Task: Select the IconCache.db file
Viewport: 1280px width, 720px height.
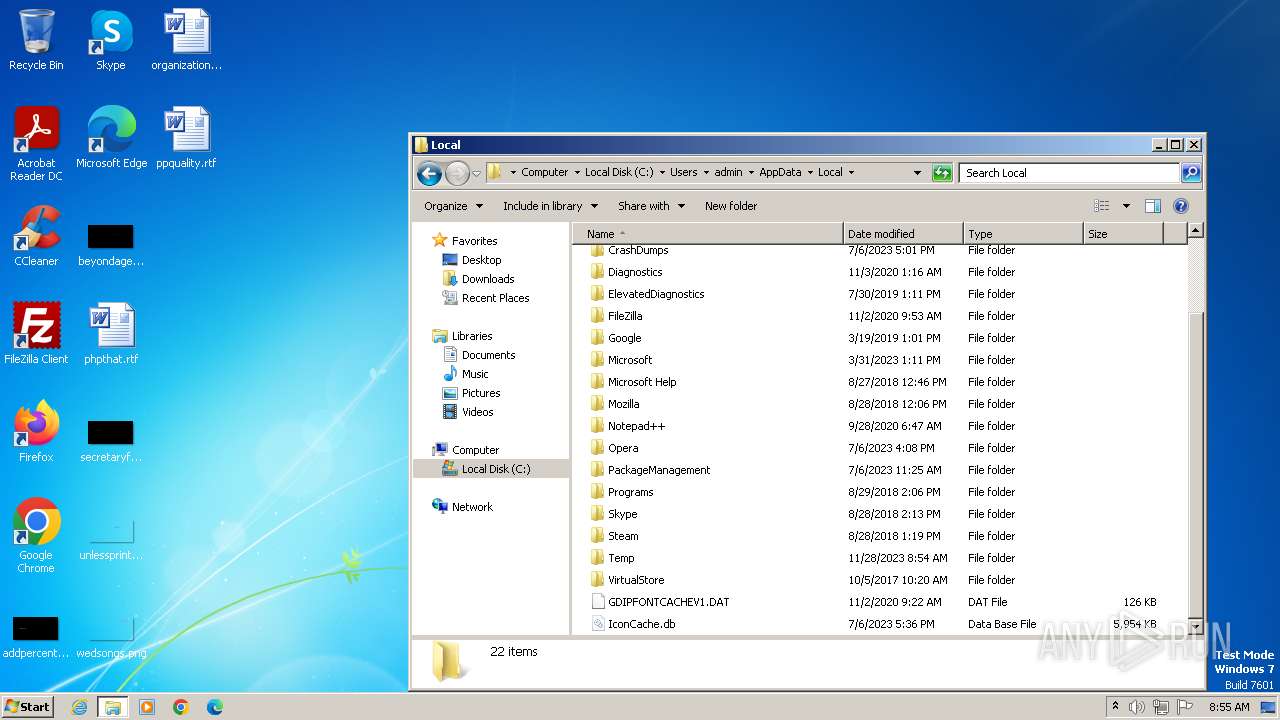Action: [x=641, y=624]
